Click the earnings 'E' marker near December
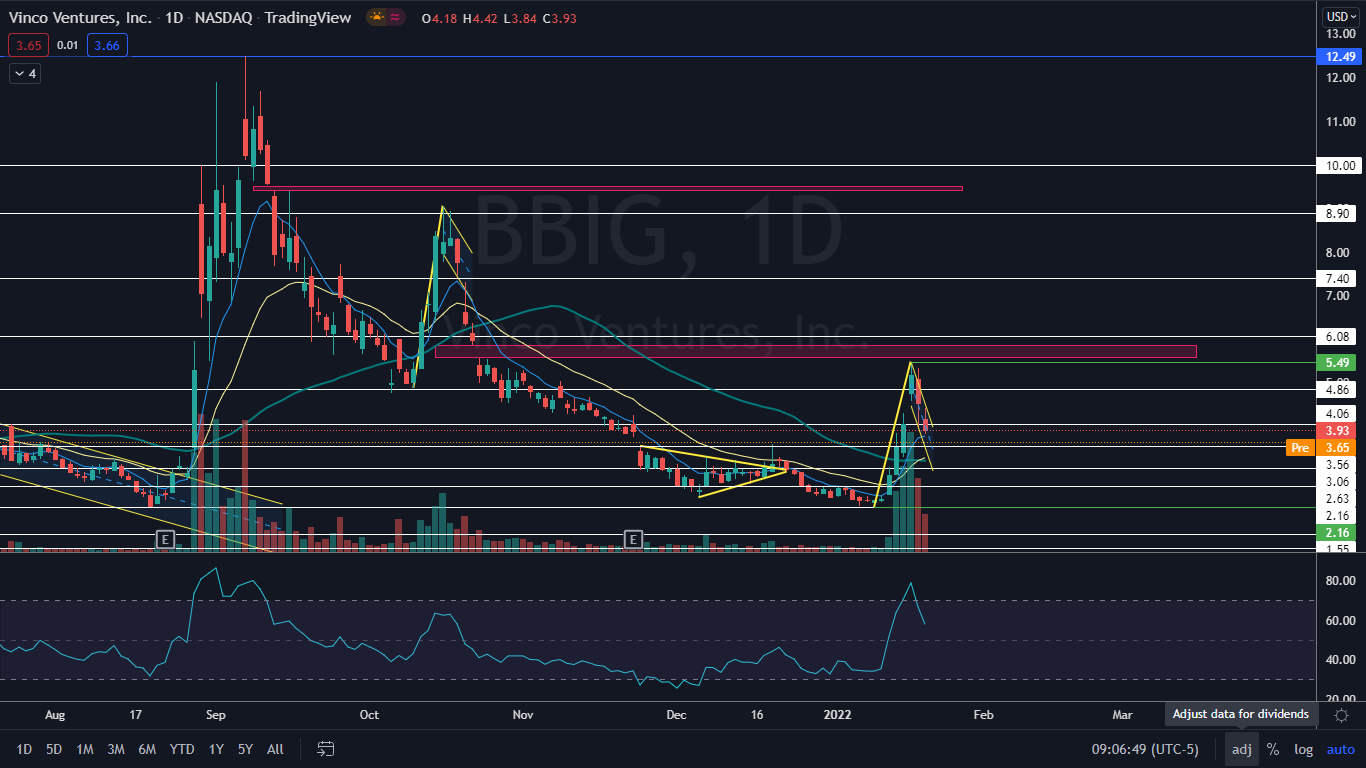 pyautogui.click(x=633, y=539)
